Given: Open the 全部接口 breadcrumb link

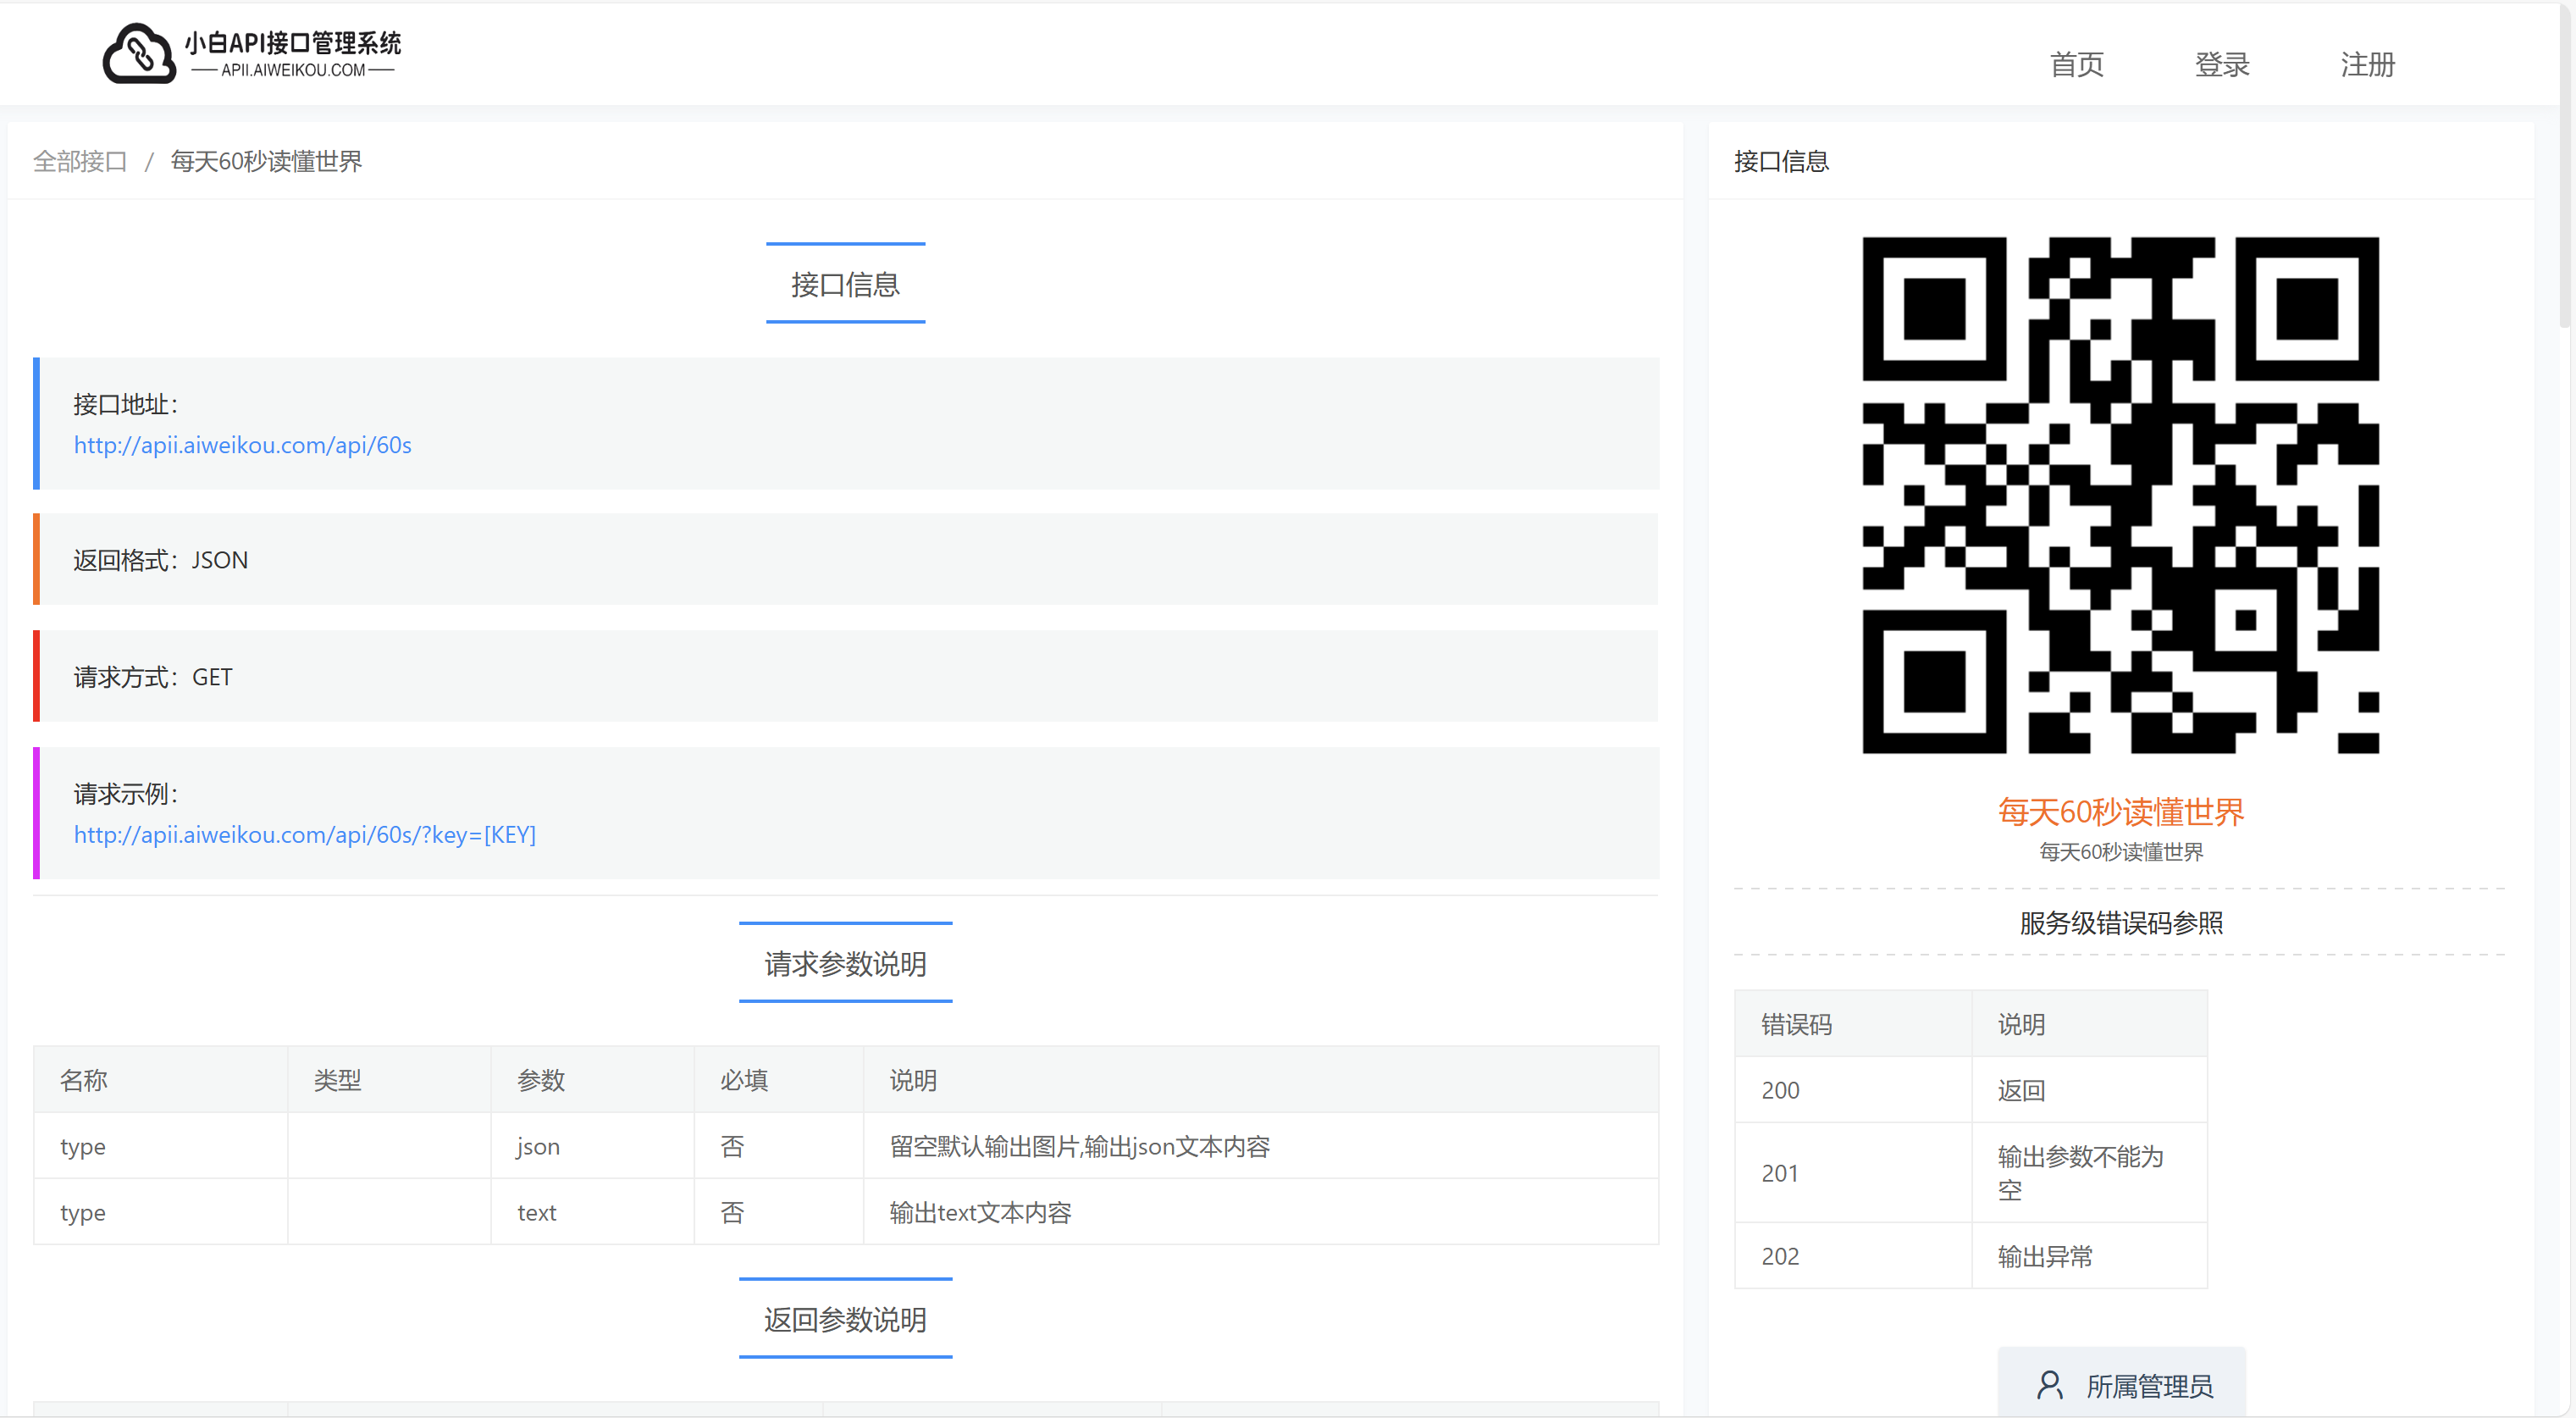Looking at the screenshot, I should [80, 161].
